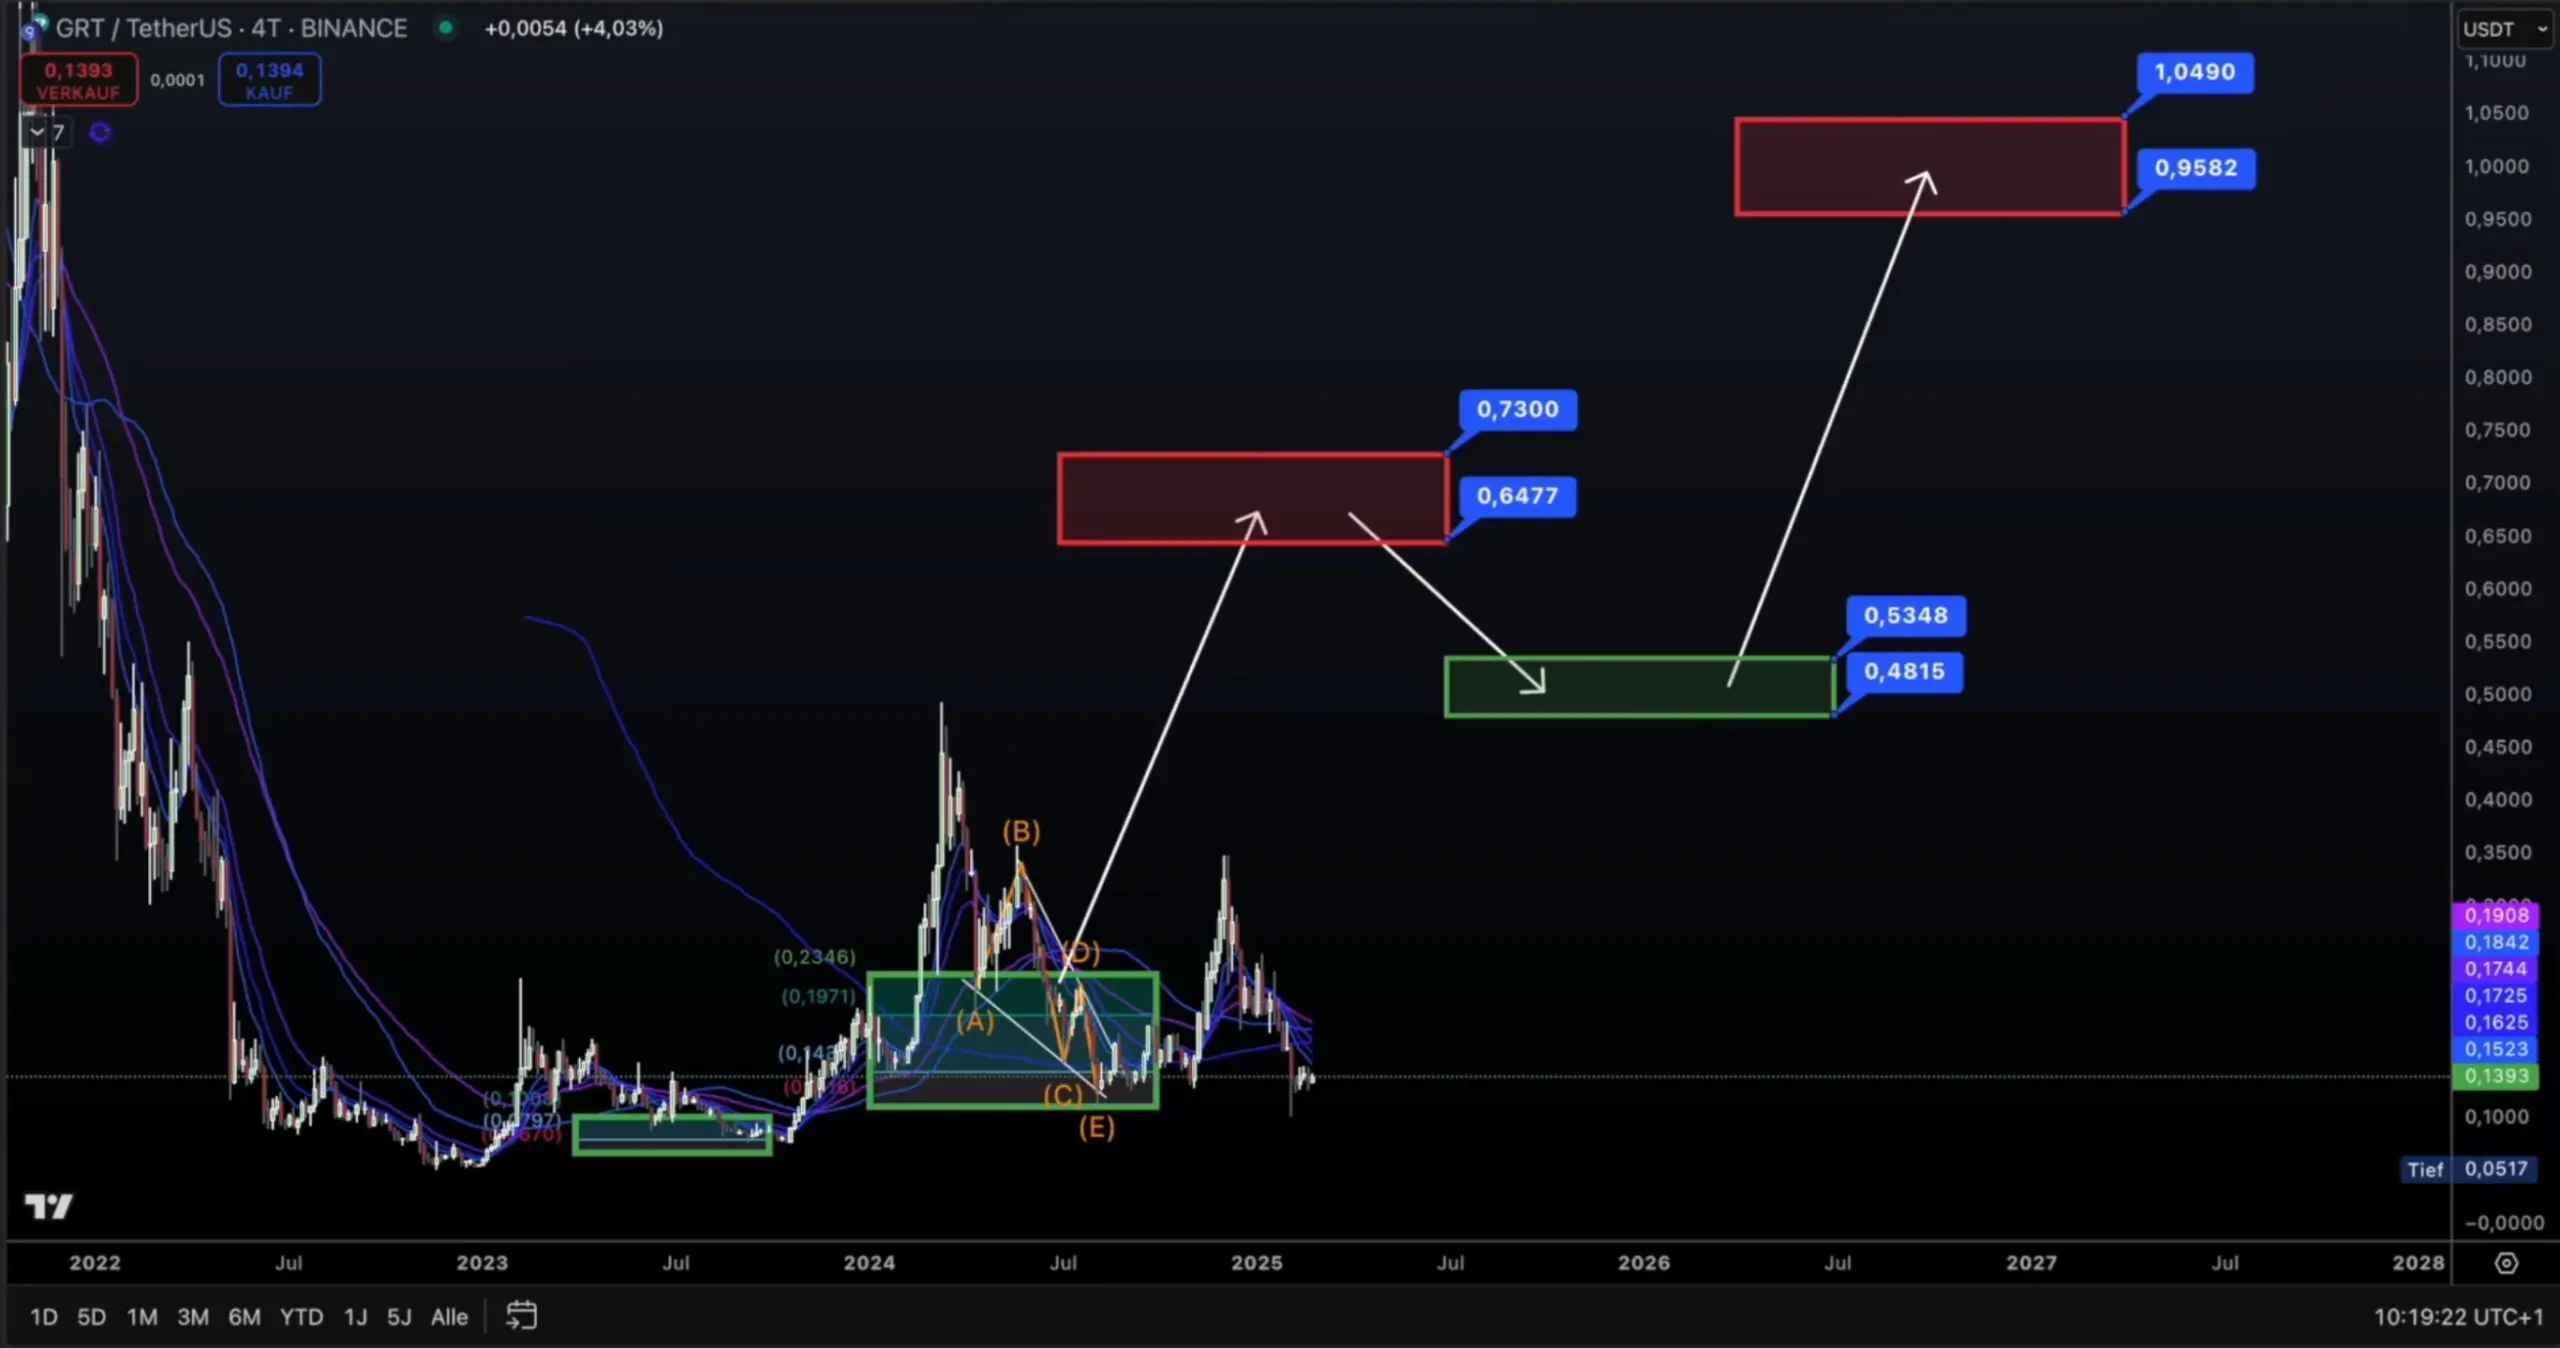Viewport: 2560px width, 1348px height.
Task: Open chart settings gear icon
Action: [2506, 1263]
